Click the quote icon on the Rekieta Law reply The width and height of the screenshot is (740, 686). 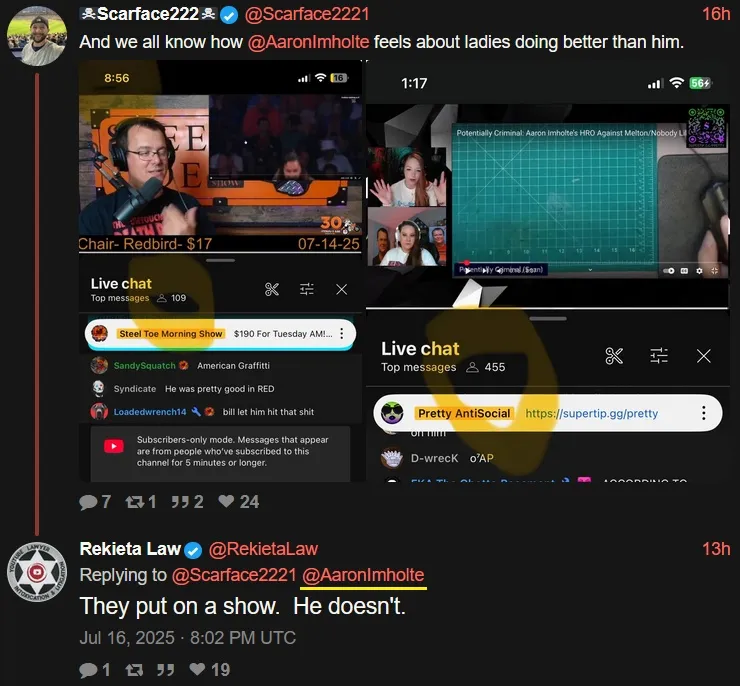[166, 669]
